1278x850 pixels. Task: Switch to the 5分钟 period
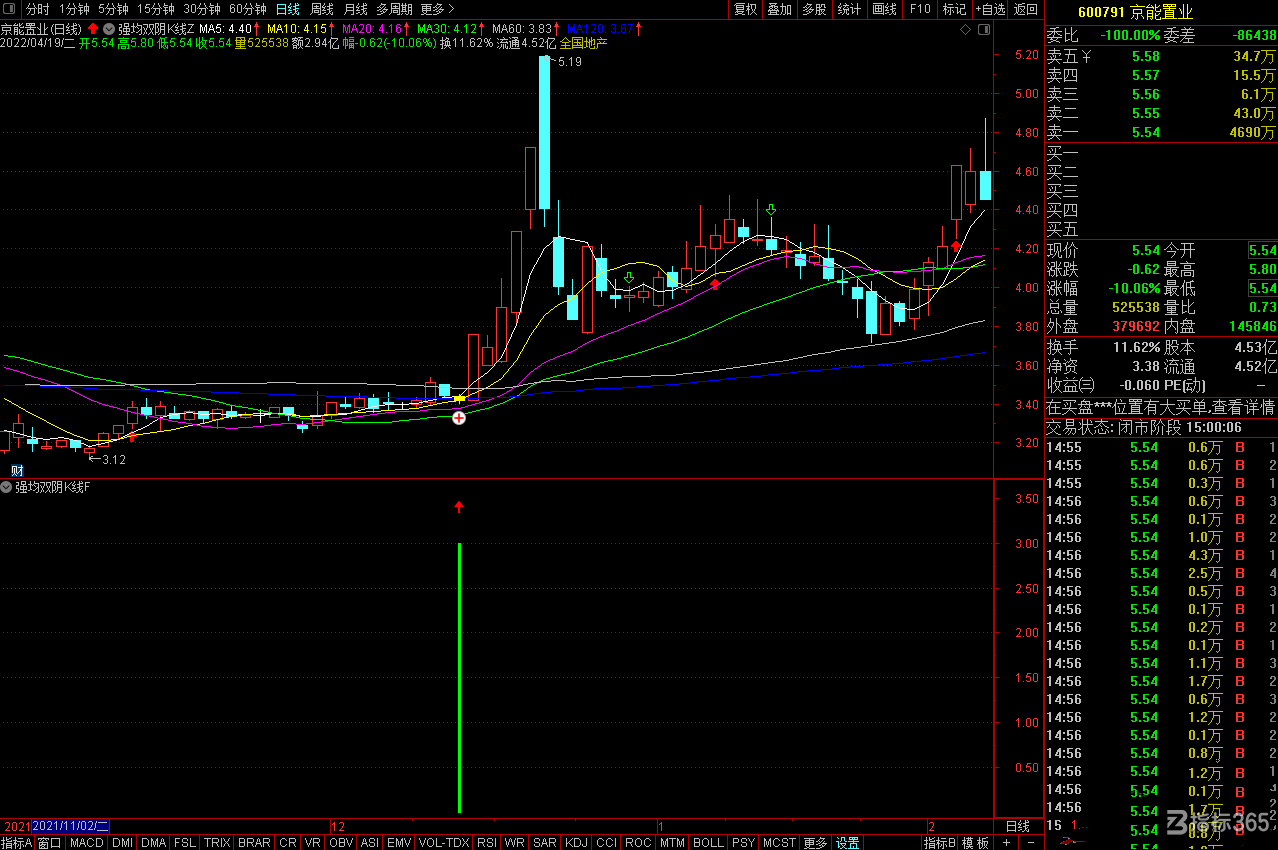coord(113,9)
